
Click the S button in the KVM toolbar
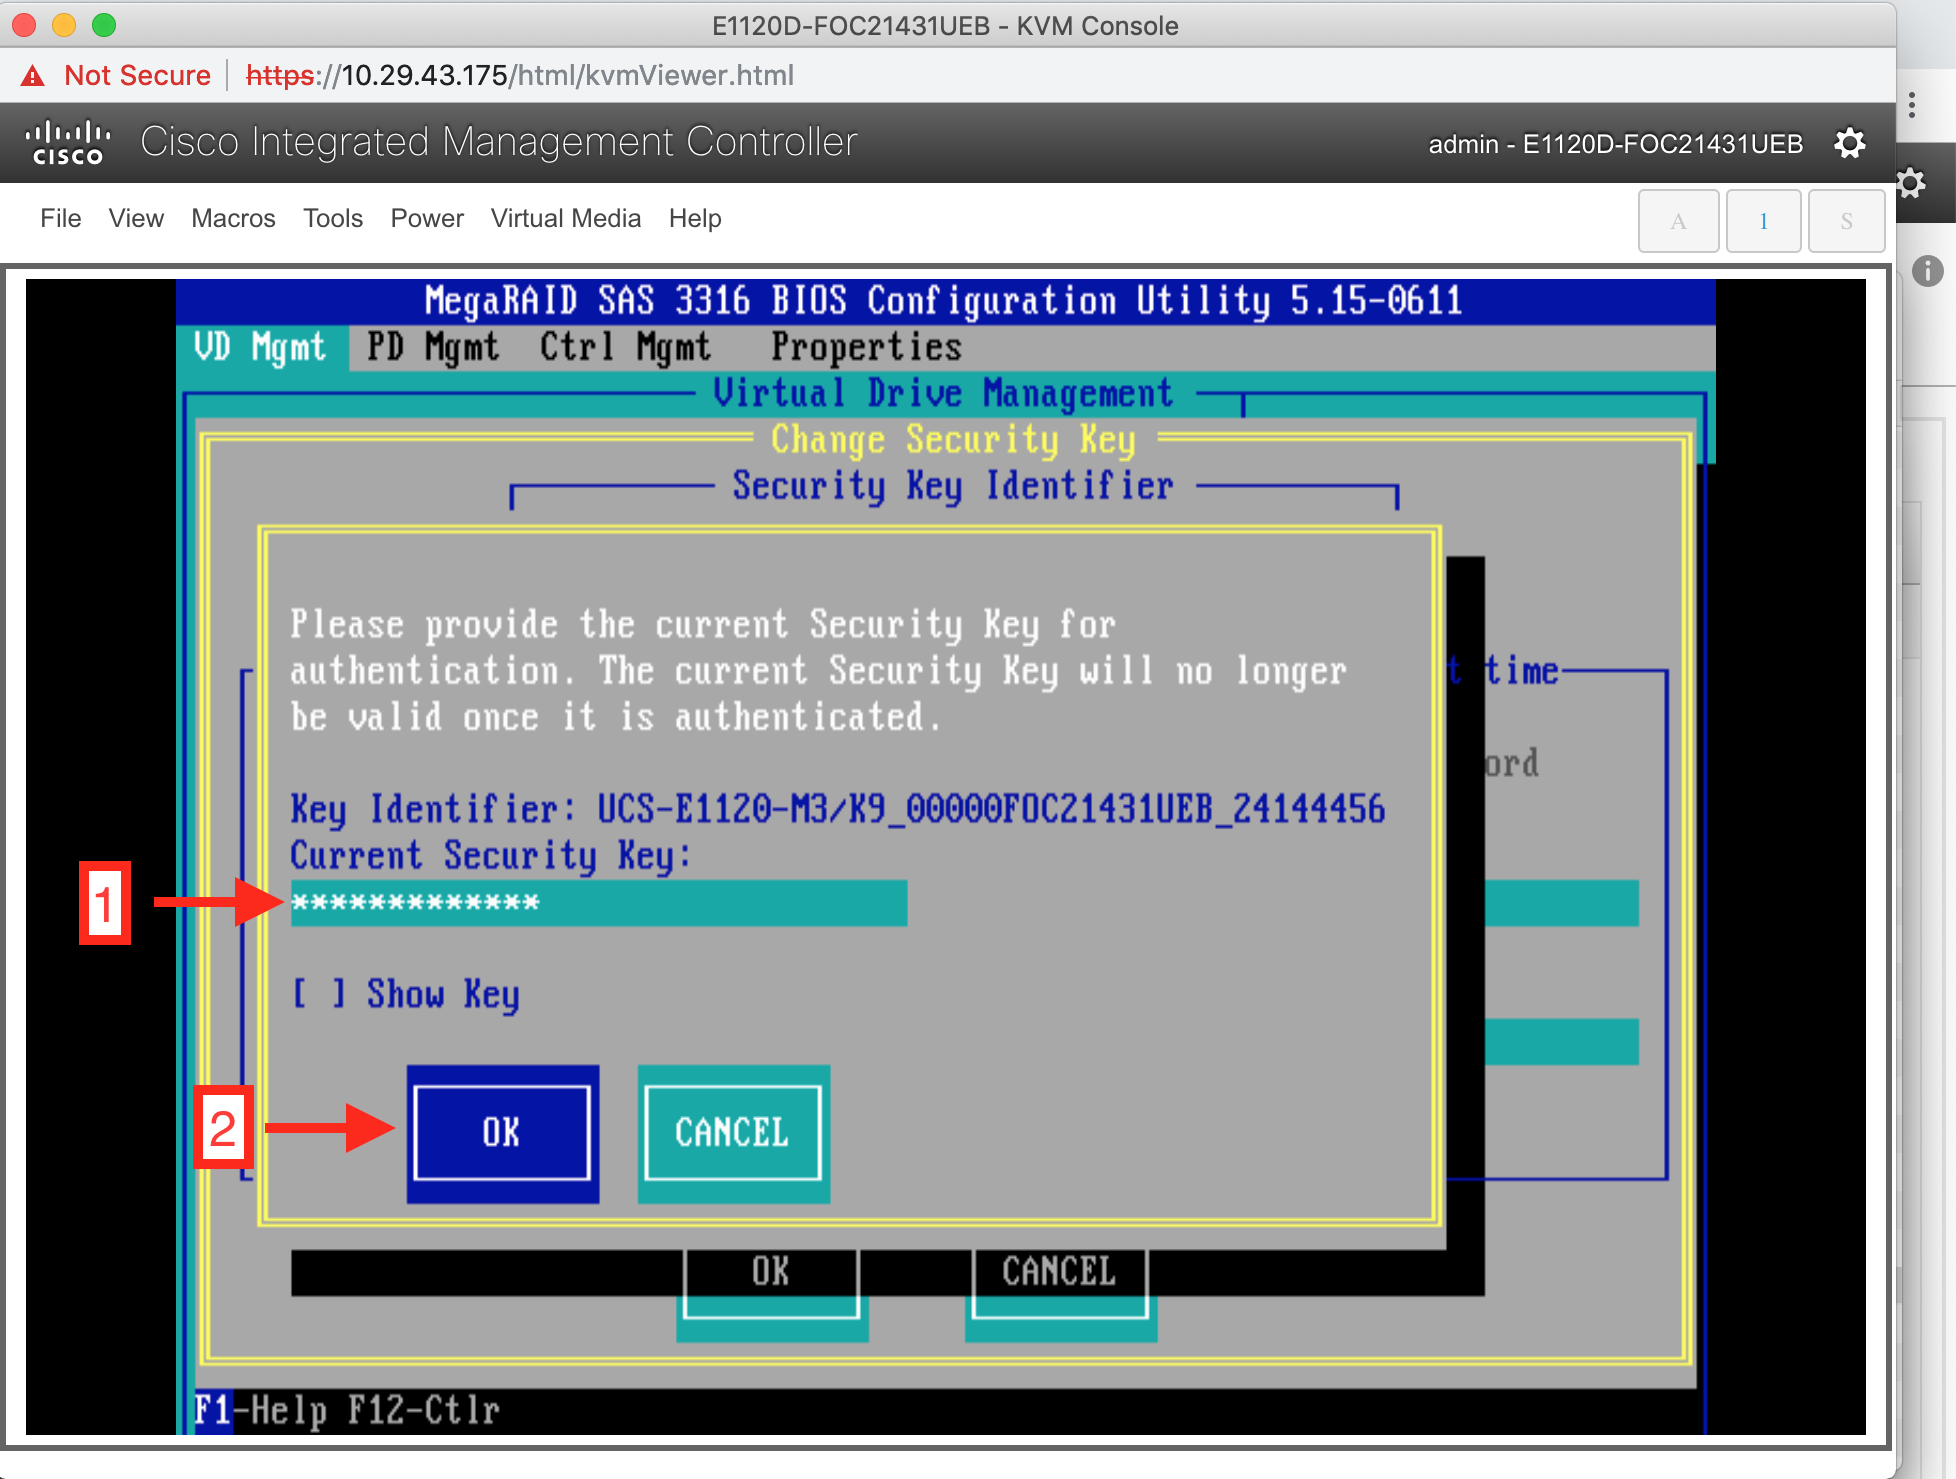[x=1846, y=220]
